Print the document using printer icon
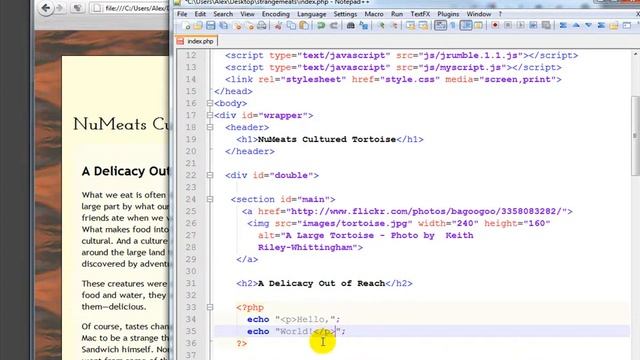The width and height of the screenshot is (640, 360). [262, 26]
